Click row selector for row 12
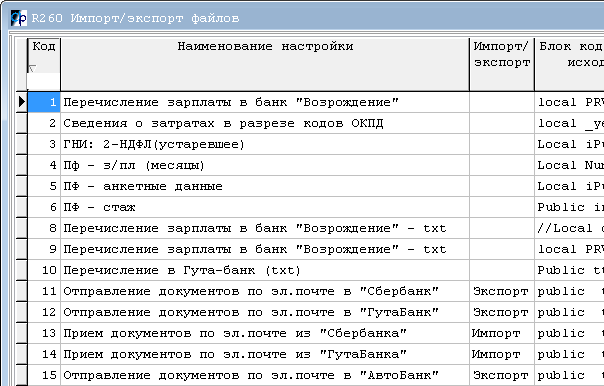This screenshot has width=604, height=386. click(x=22, y=312)
